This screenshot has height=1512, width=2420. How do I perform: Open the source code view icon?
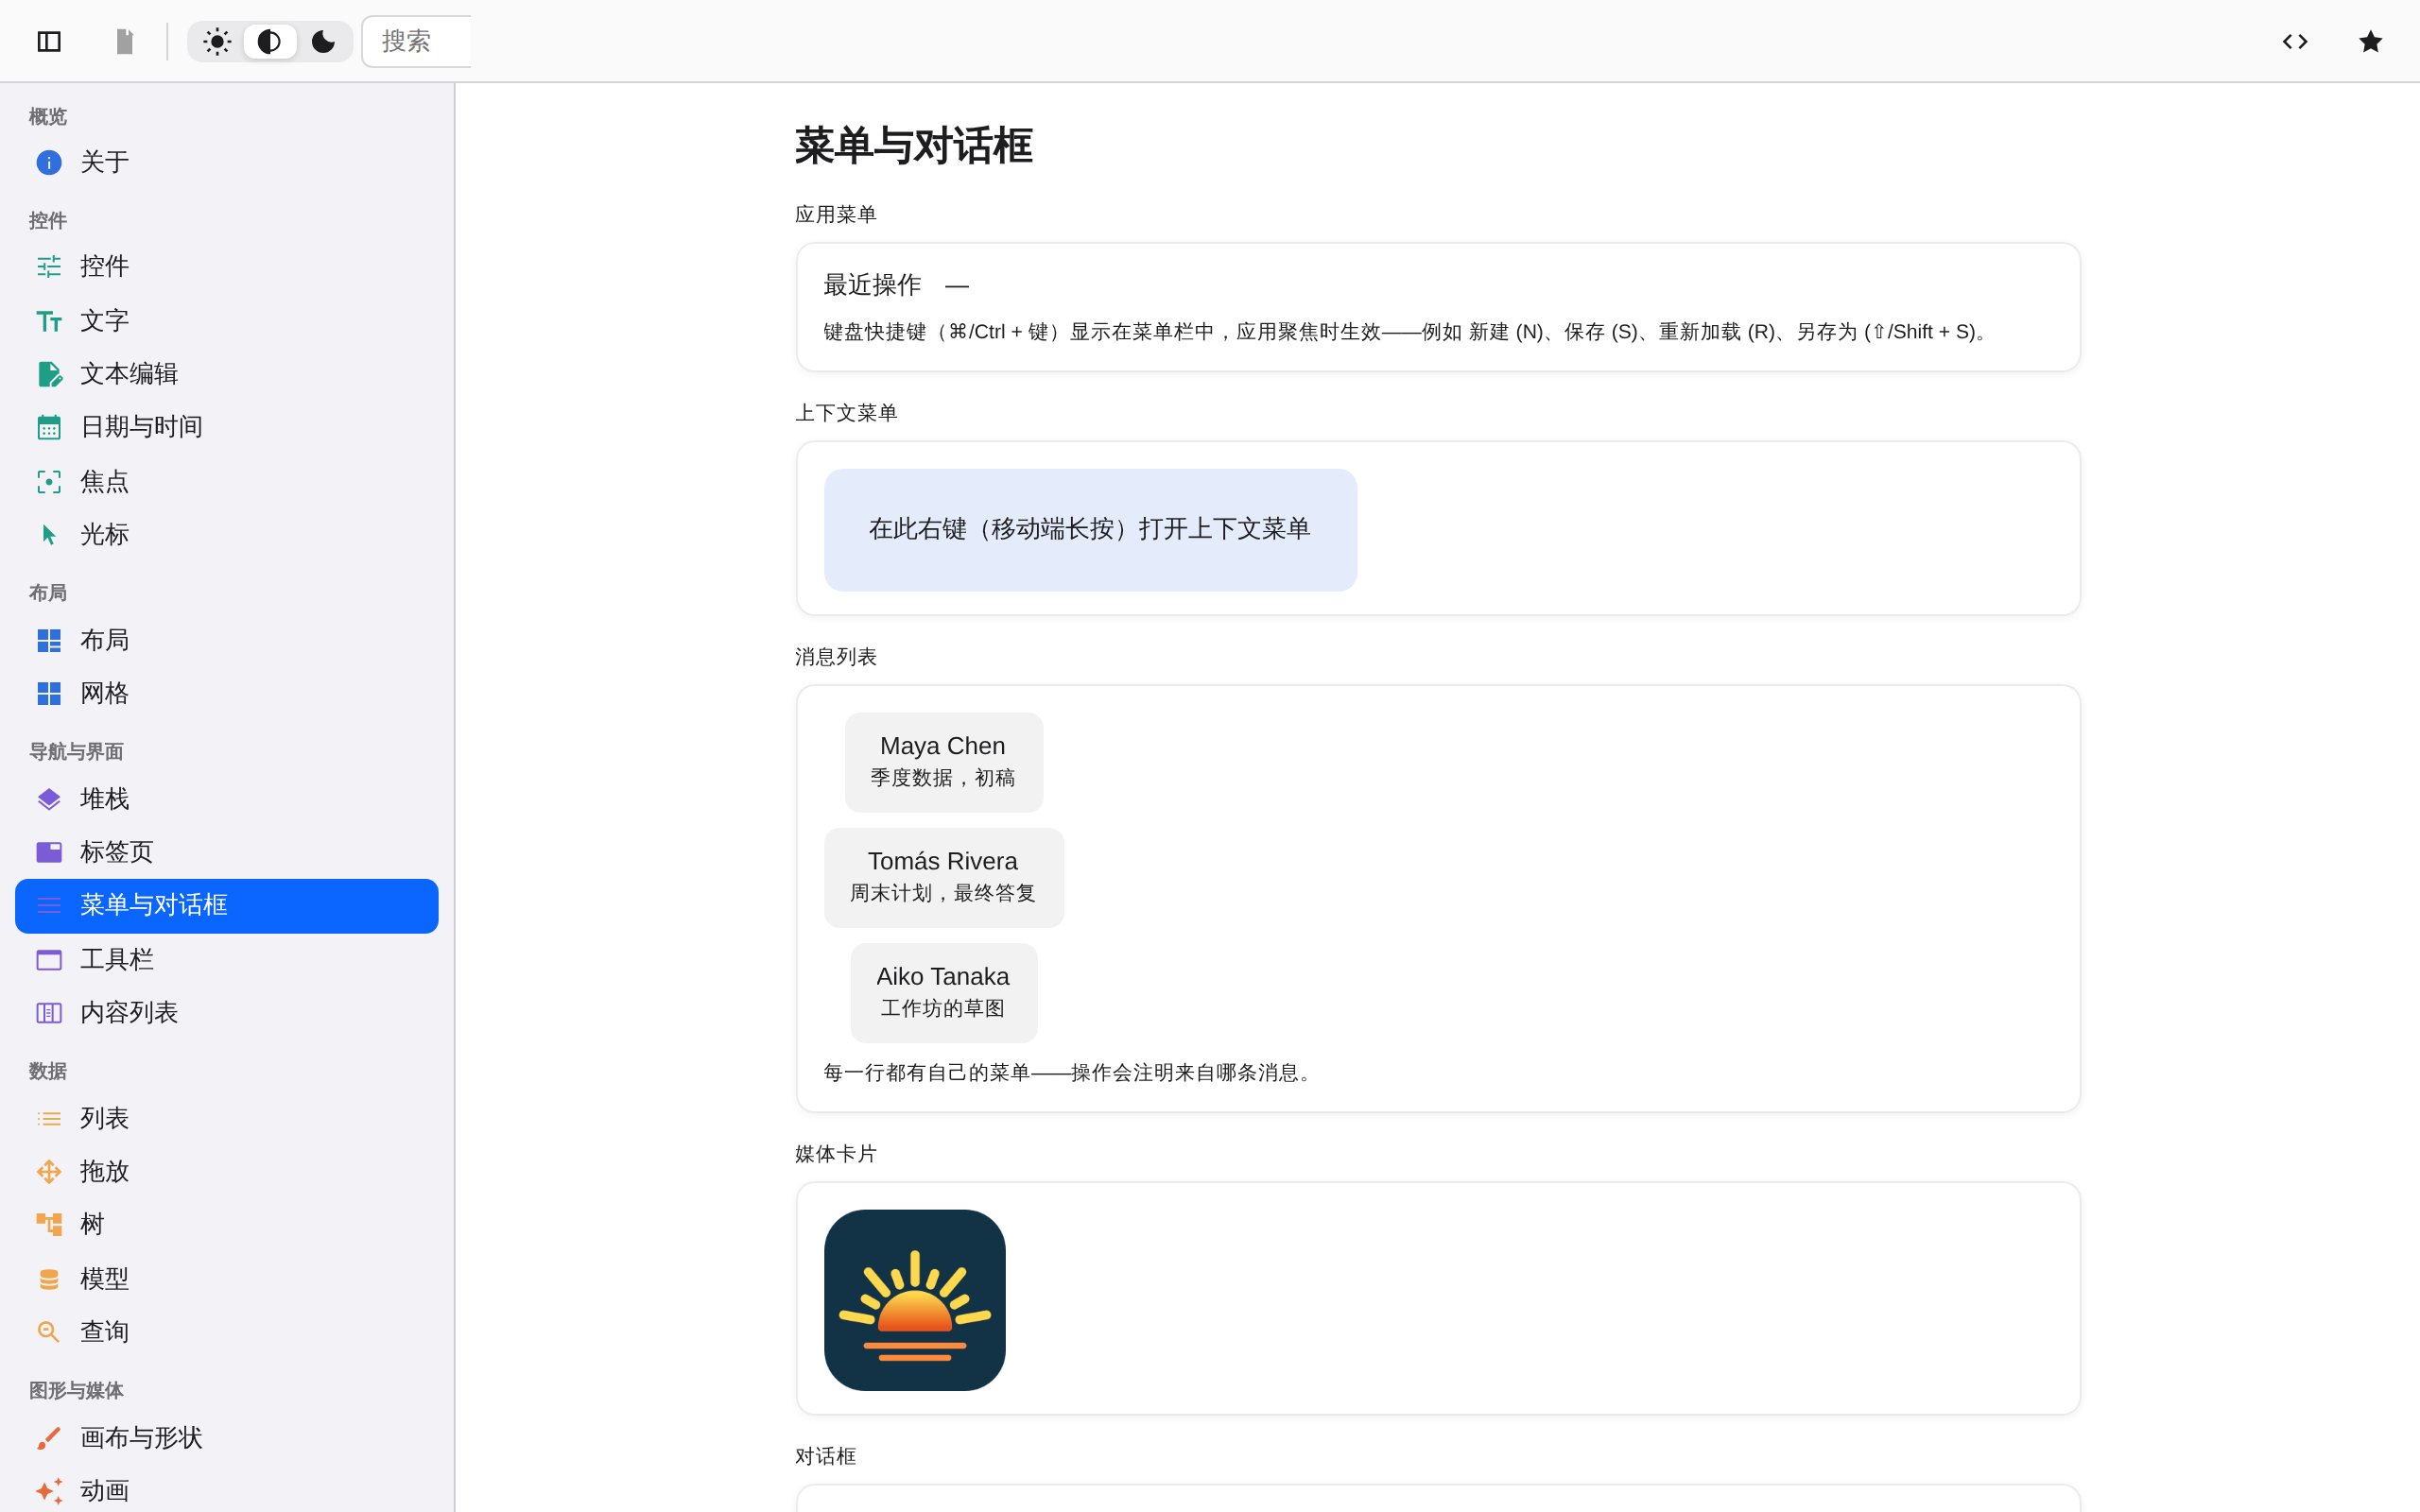coord(2295,41)
